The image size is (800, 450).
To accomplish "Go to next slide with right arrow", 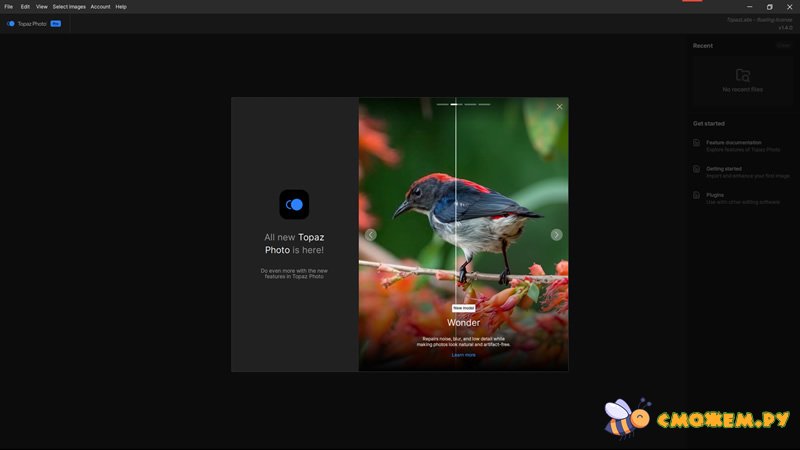I will tap(556, 235).
